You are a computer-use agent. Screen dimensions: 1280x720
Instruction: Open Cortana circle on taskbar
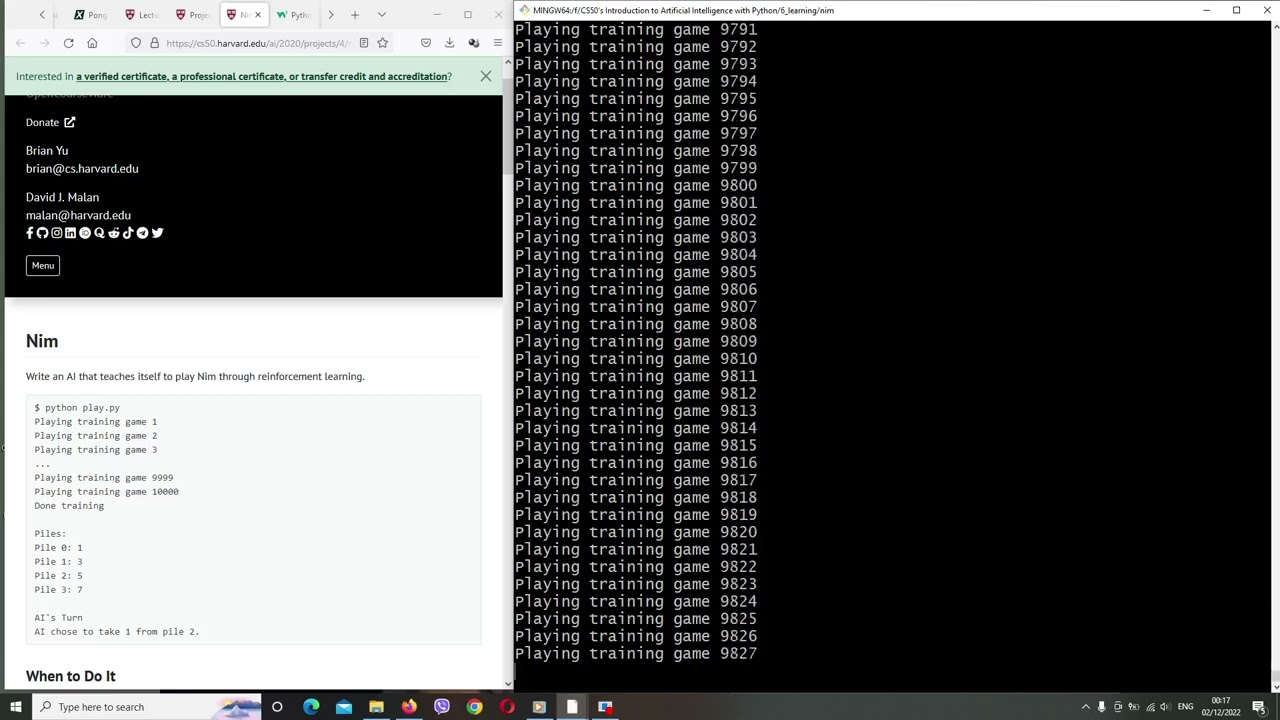click(277, 707)
